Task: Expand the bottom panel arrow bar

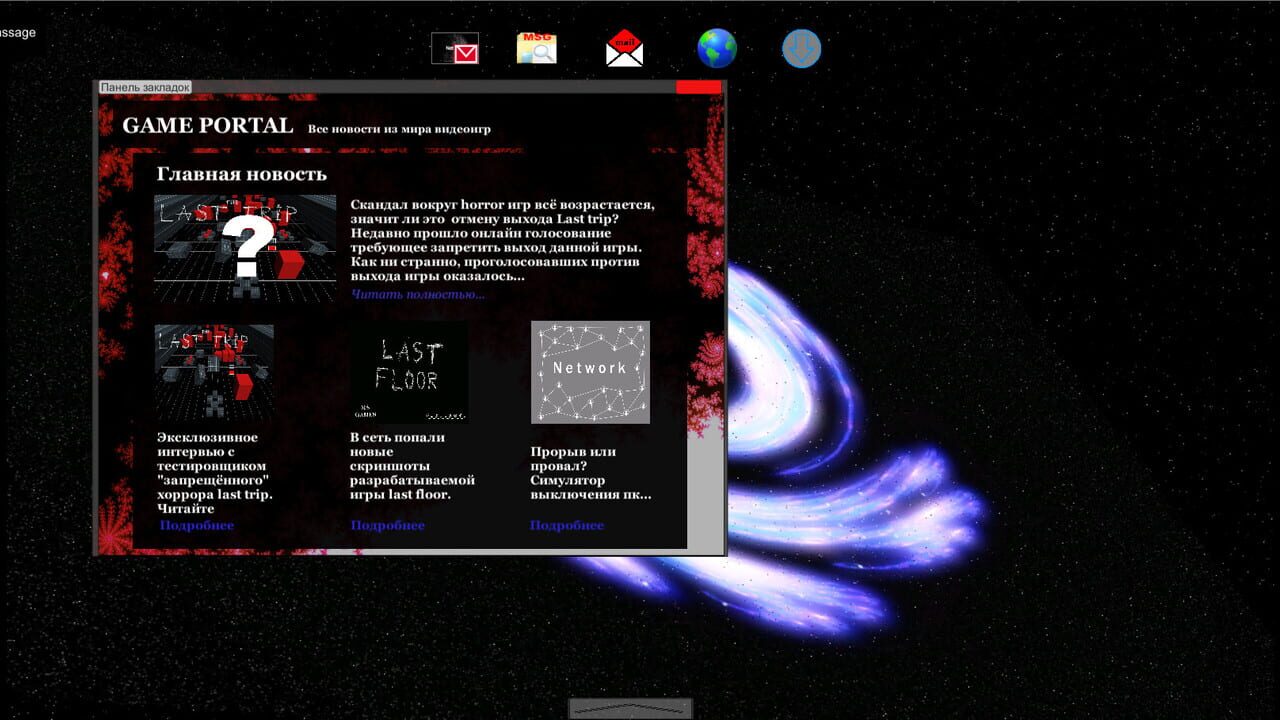Action: click(x=630, y=708)
